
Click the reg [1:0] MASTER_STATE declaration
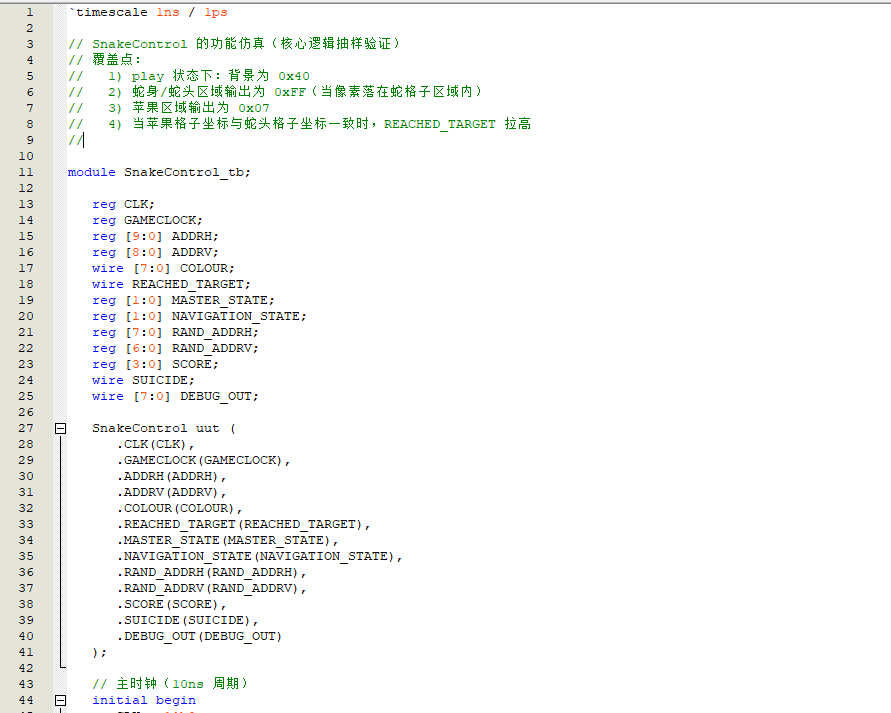[183, 300]
